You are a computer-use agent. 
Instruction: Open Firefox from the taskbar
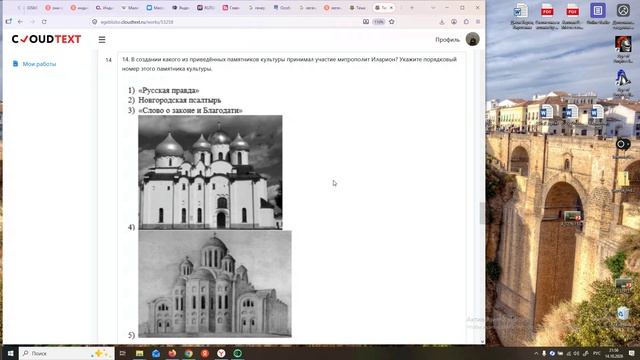point(172,353)
